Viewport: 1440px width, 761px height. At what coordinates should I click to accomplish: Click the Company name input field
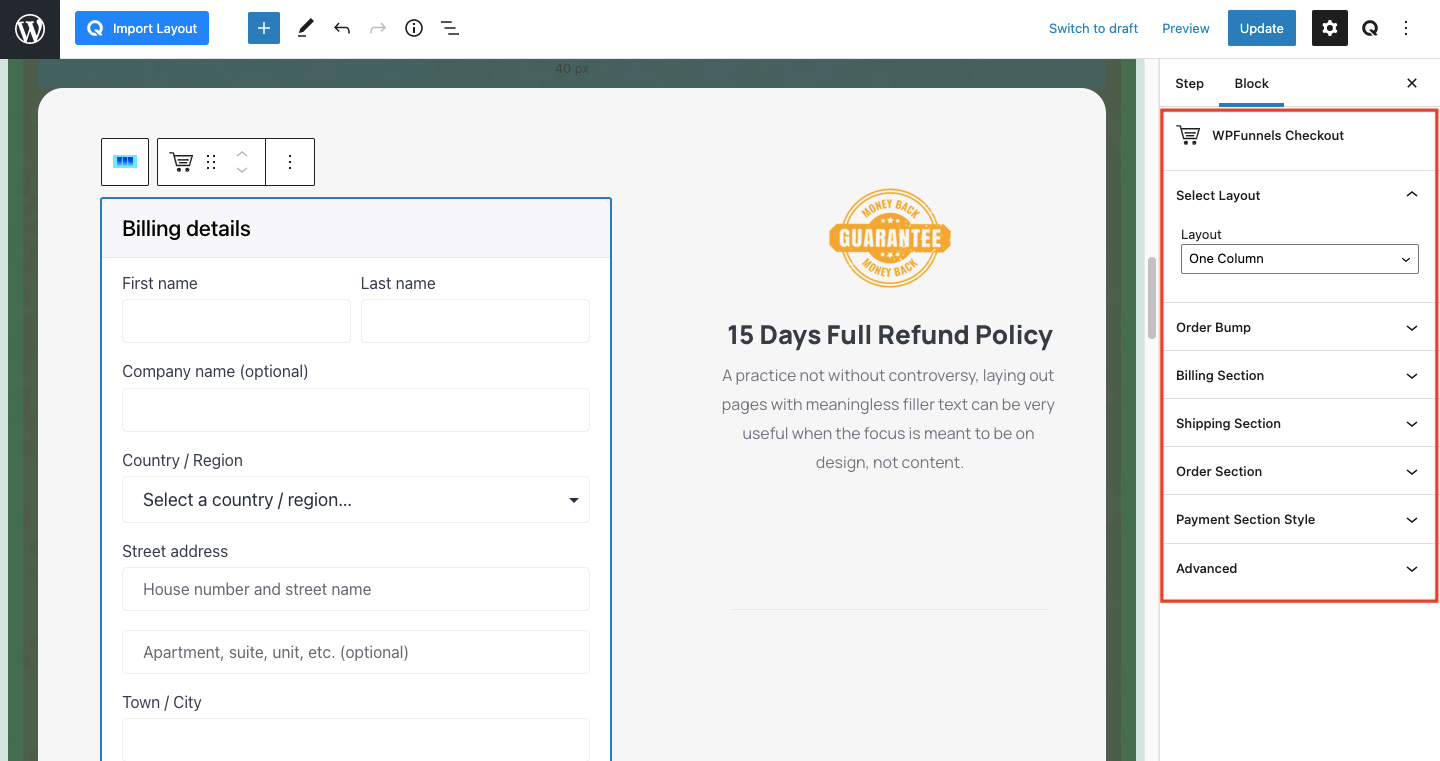[356, 410]
